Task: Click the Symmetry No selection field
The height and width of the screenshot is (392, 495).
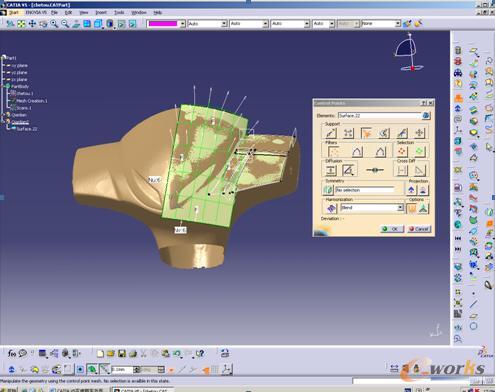Action: [365, 190]
